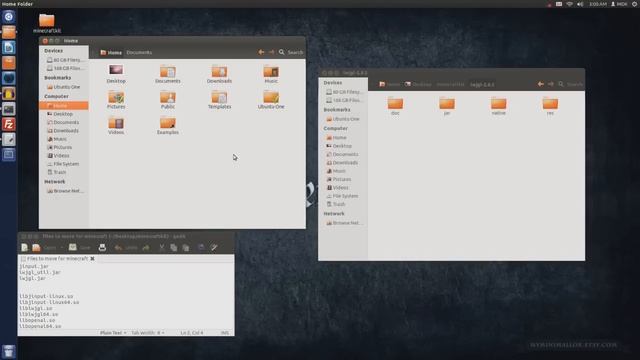This screenshot has height=360, width=640.
Task: Select File System in Home window sidebar
Action: coord(63,164)
